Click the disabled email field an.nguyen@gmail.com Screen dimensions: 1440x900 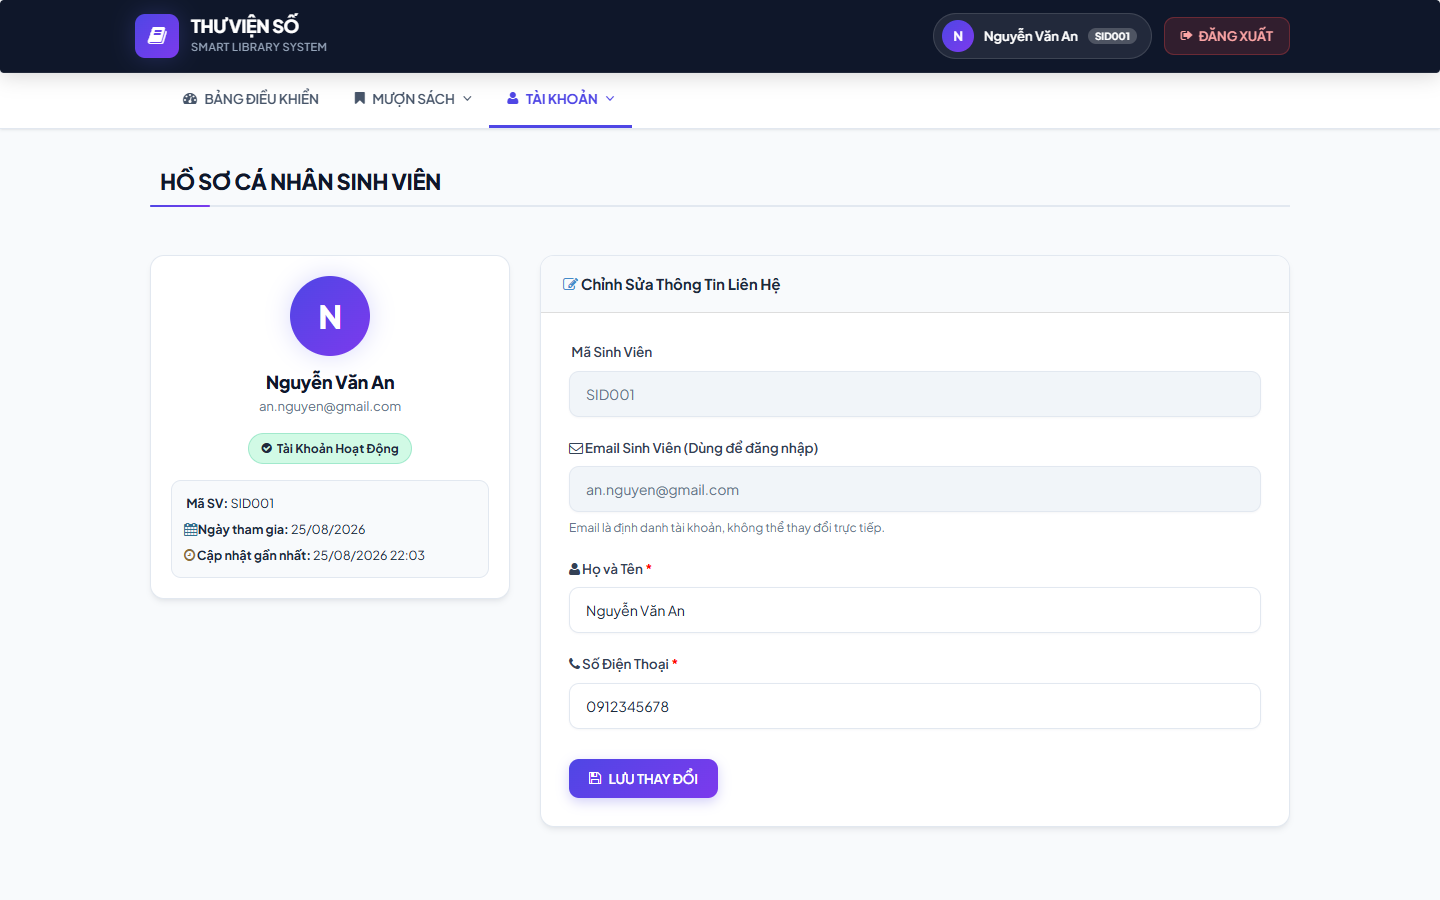[x=914, y=489]
